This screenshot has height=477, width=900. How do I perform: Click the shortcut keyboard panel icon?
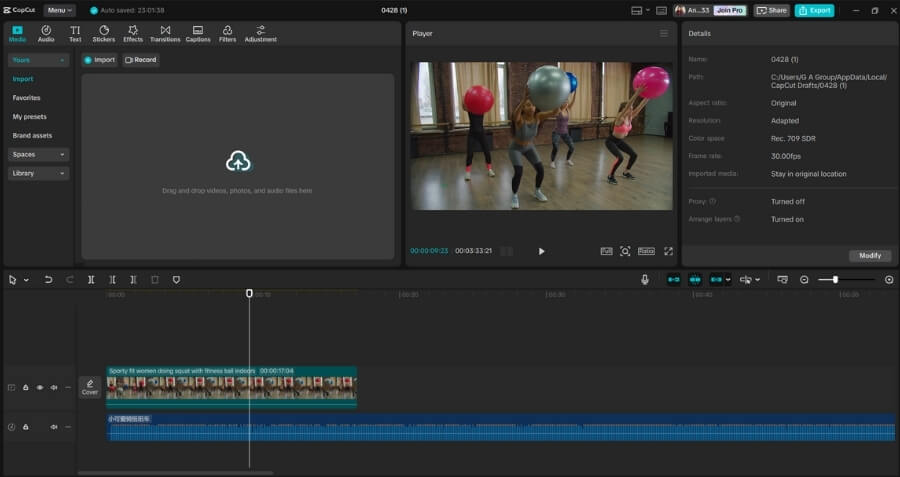pyautogui.click(x=661, y=10)
